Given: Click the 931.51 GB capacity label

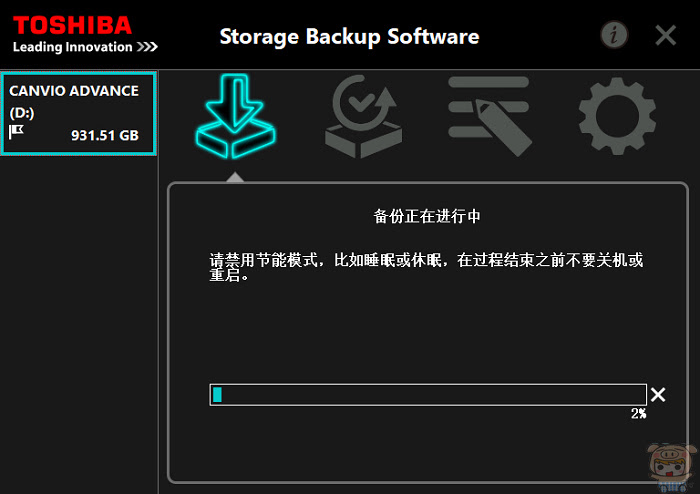Looking at the screenshot, I should [x=105, y=135].
